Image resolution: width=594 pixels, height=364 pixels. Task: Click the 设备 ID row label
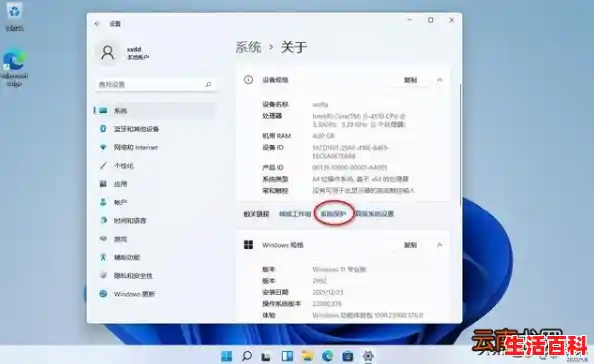(273, 147)
